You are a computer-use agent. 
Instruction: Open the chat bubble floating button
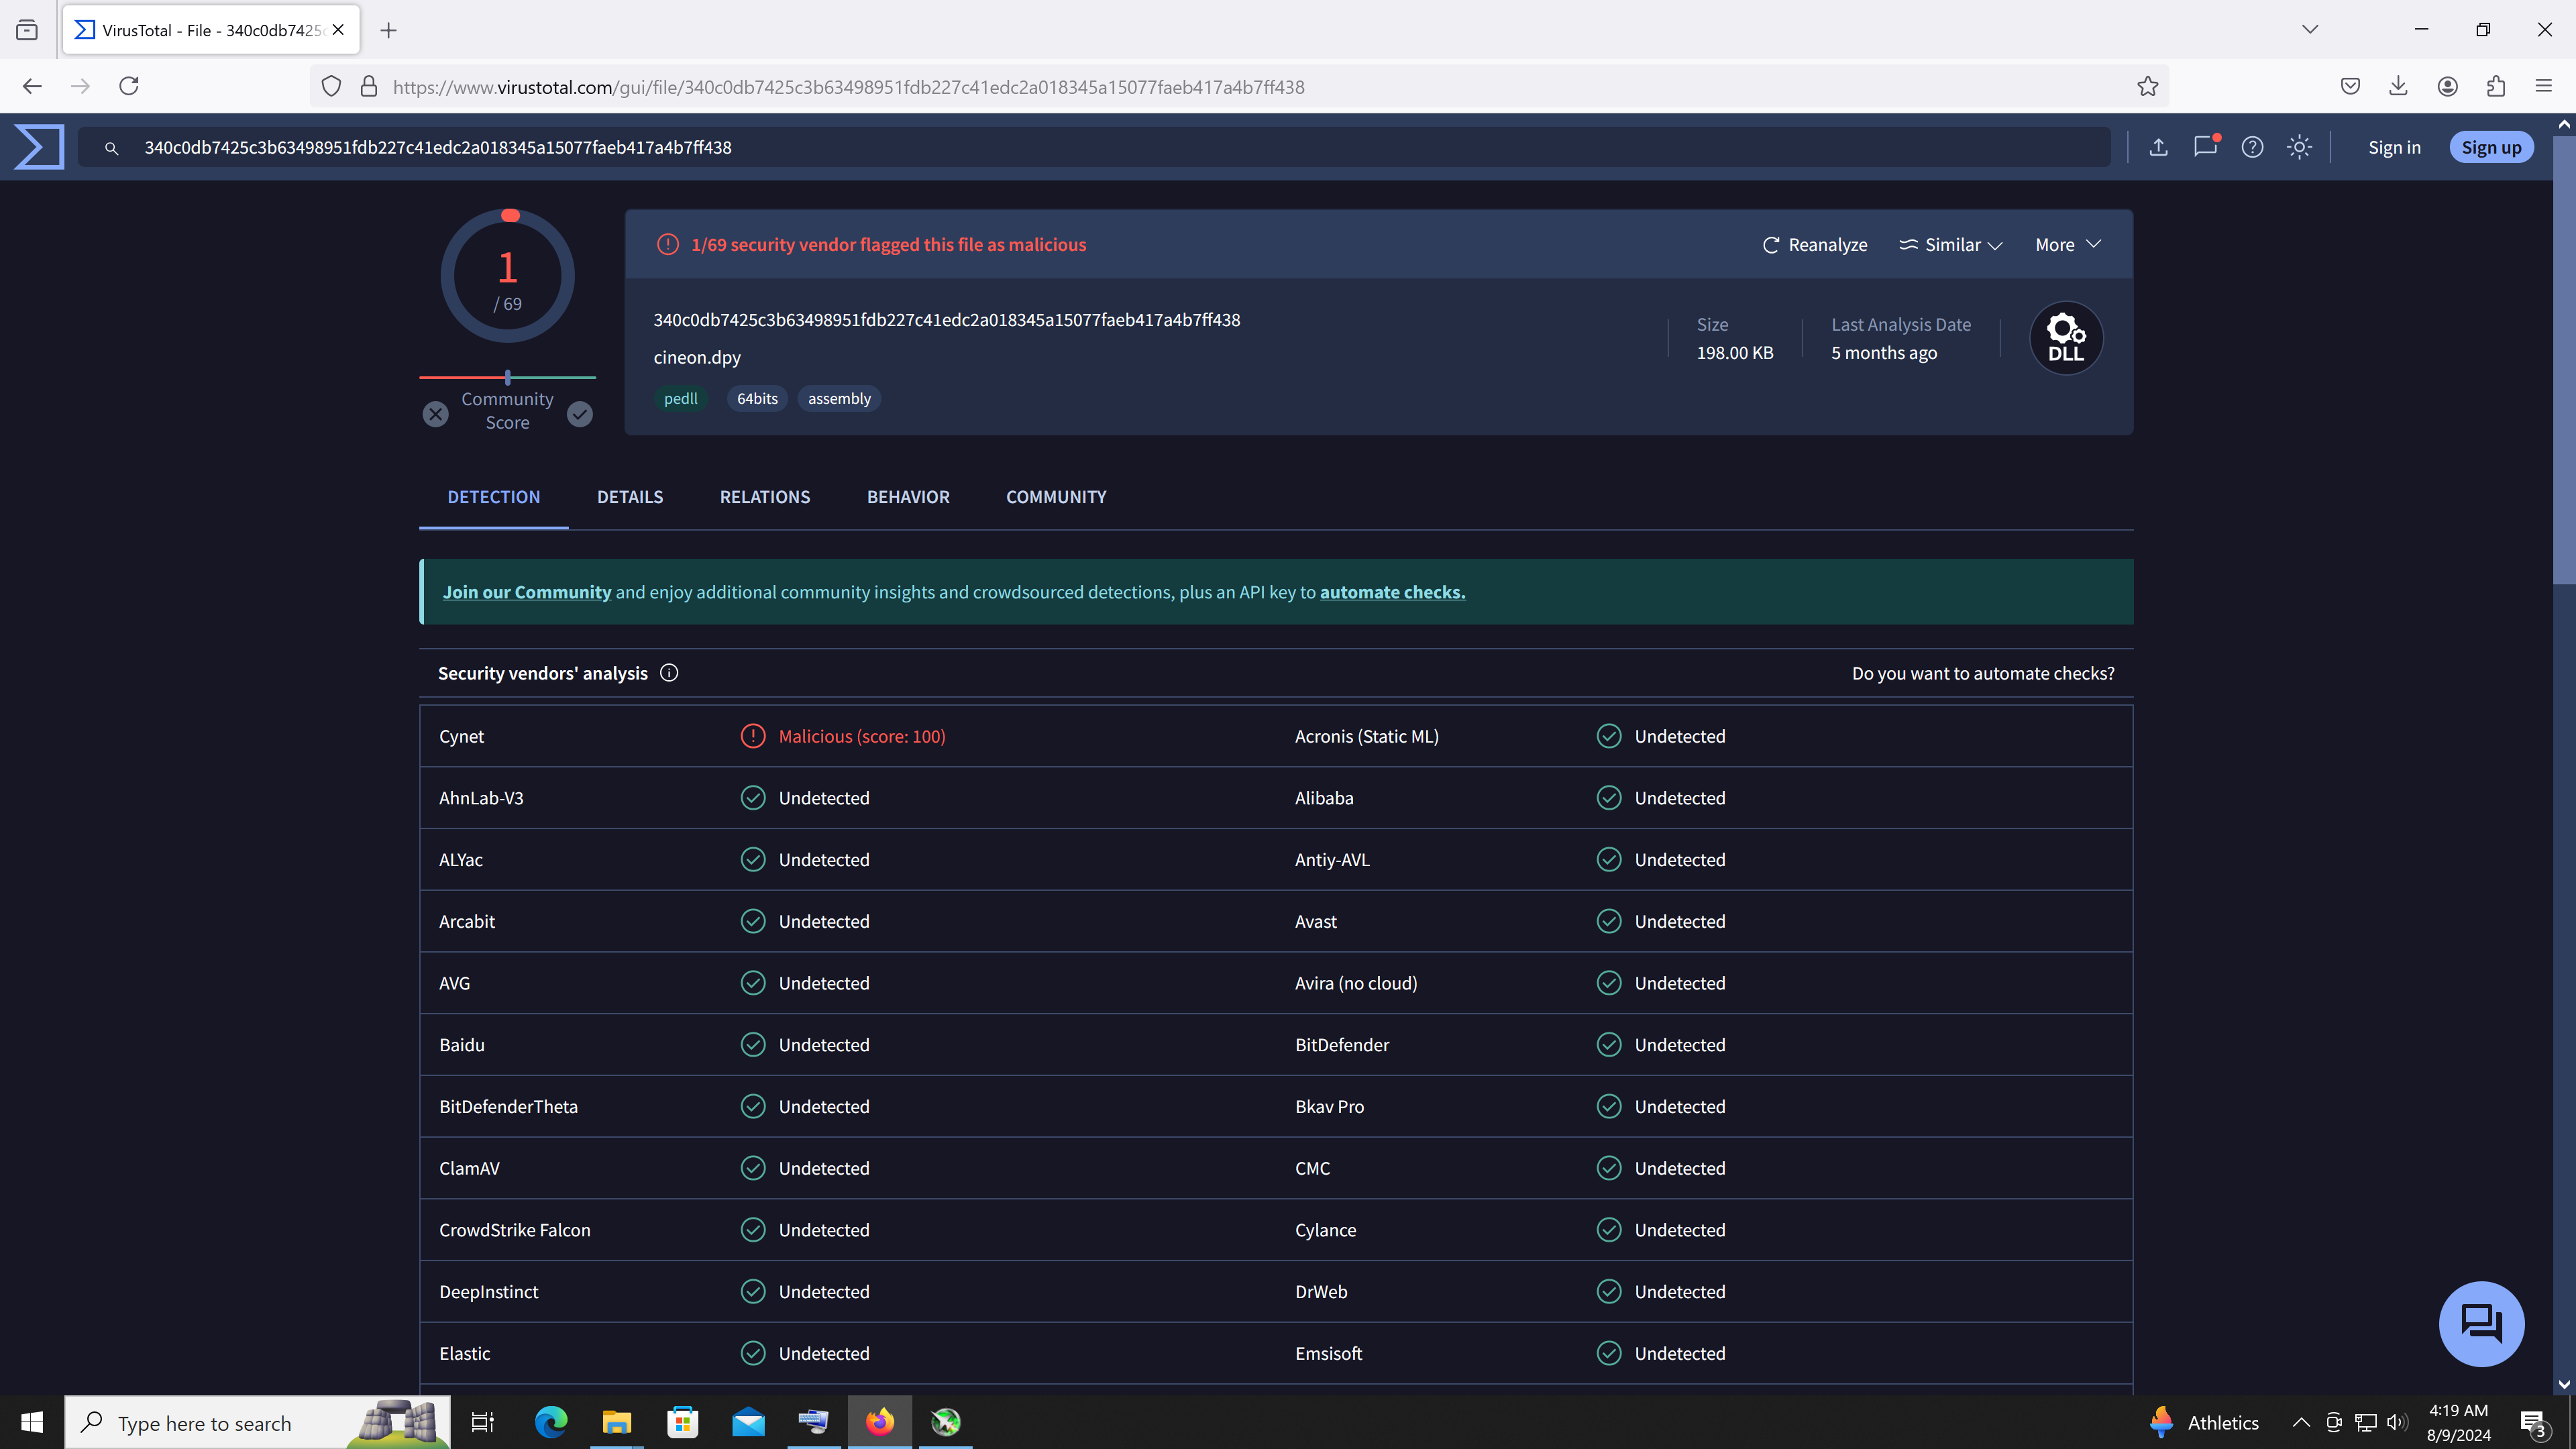click(x=2481, y=1323)
